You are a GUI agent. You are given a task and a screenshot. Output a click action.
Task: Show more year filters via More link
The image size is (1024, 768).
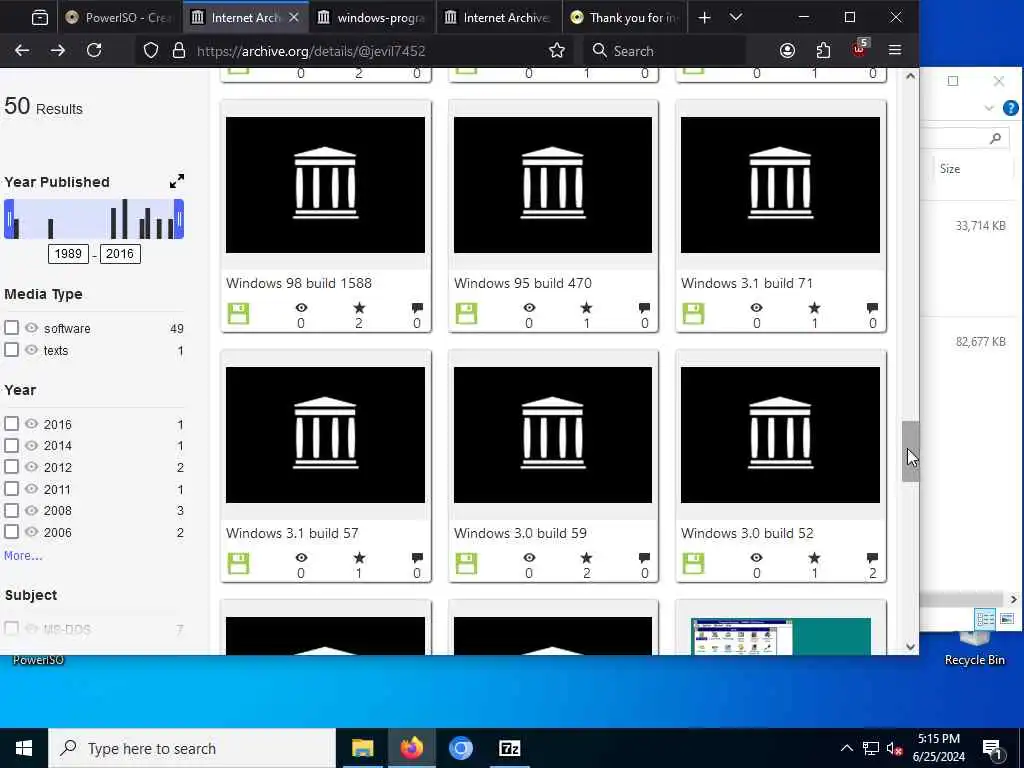click(23, 555)
